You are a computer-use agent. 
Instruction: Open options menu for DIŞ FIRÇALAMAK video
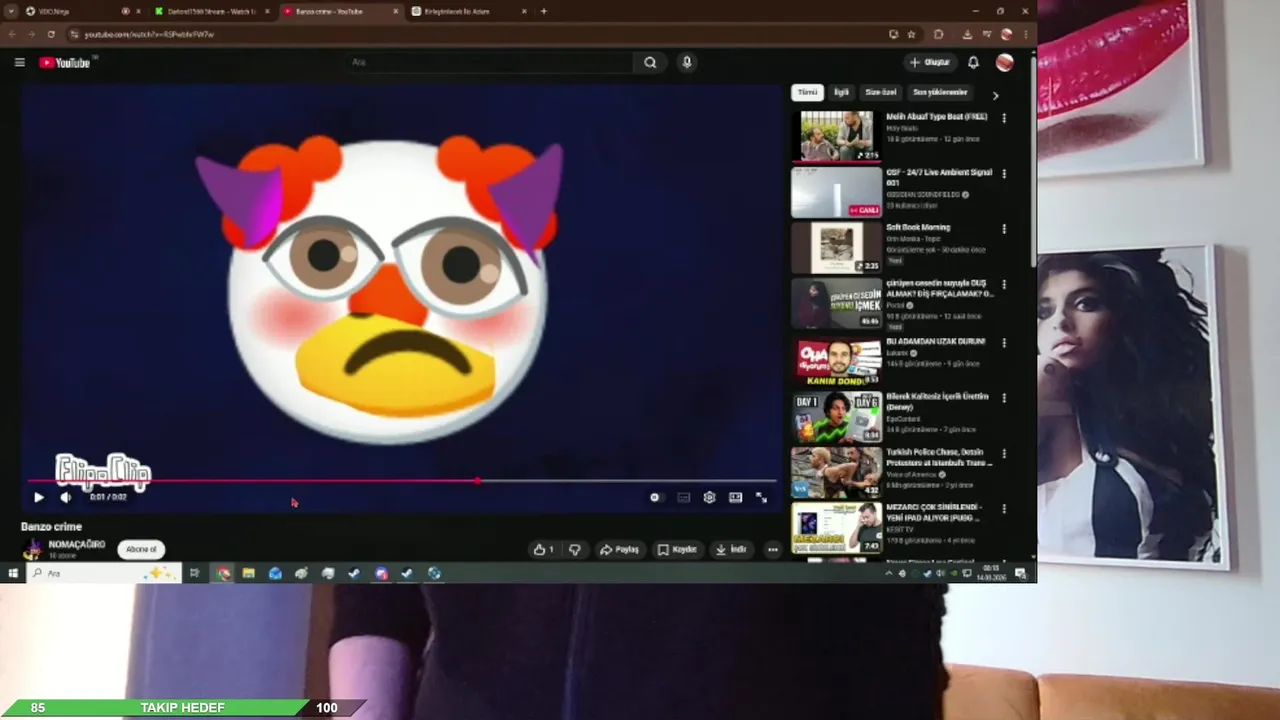[x=1004, y=285]
